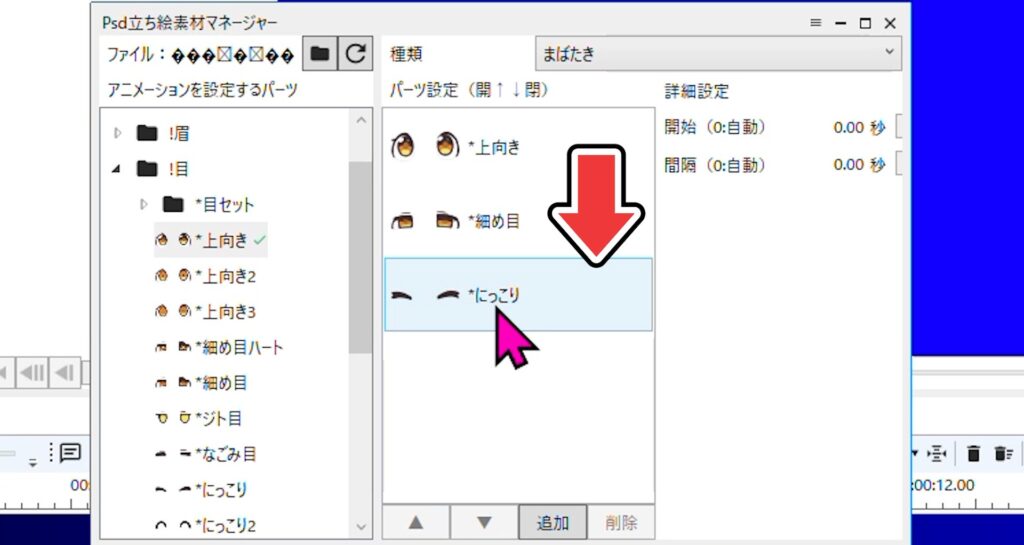Select *上向き in parts settings list
Screen dimensions: 1024x545
tap(494, 147)
